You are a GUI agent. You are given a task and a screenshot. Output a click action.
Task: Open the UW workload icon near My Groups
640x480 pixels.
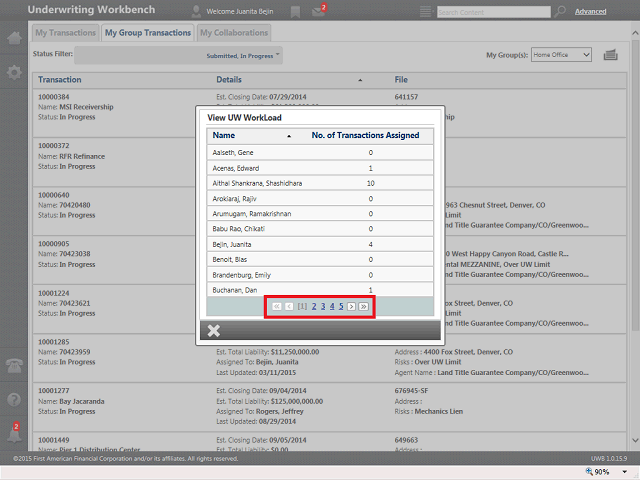611,55
